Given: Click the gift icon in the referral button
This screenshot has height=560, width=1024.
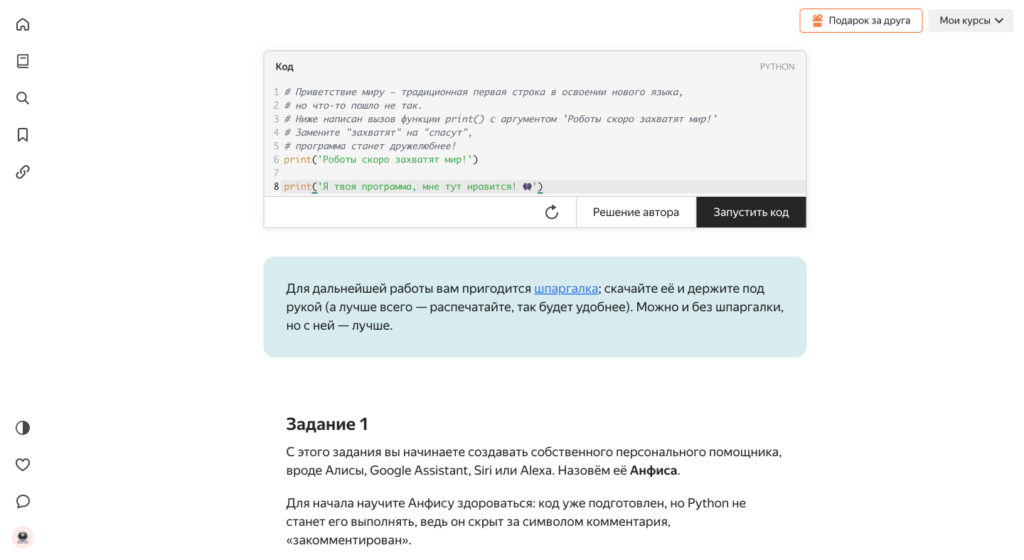Looking at the screenshot, I should pyautogui.click(x=817, y=20).
